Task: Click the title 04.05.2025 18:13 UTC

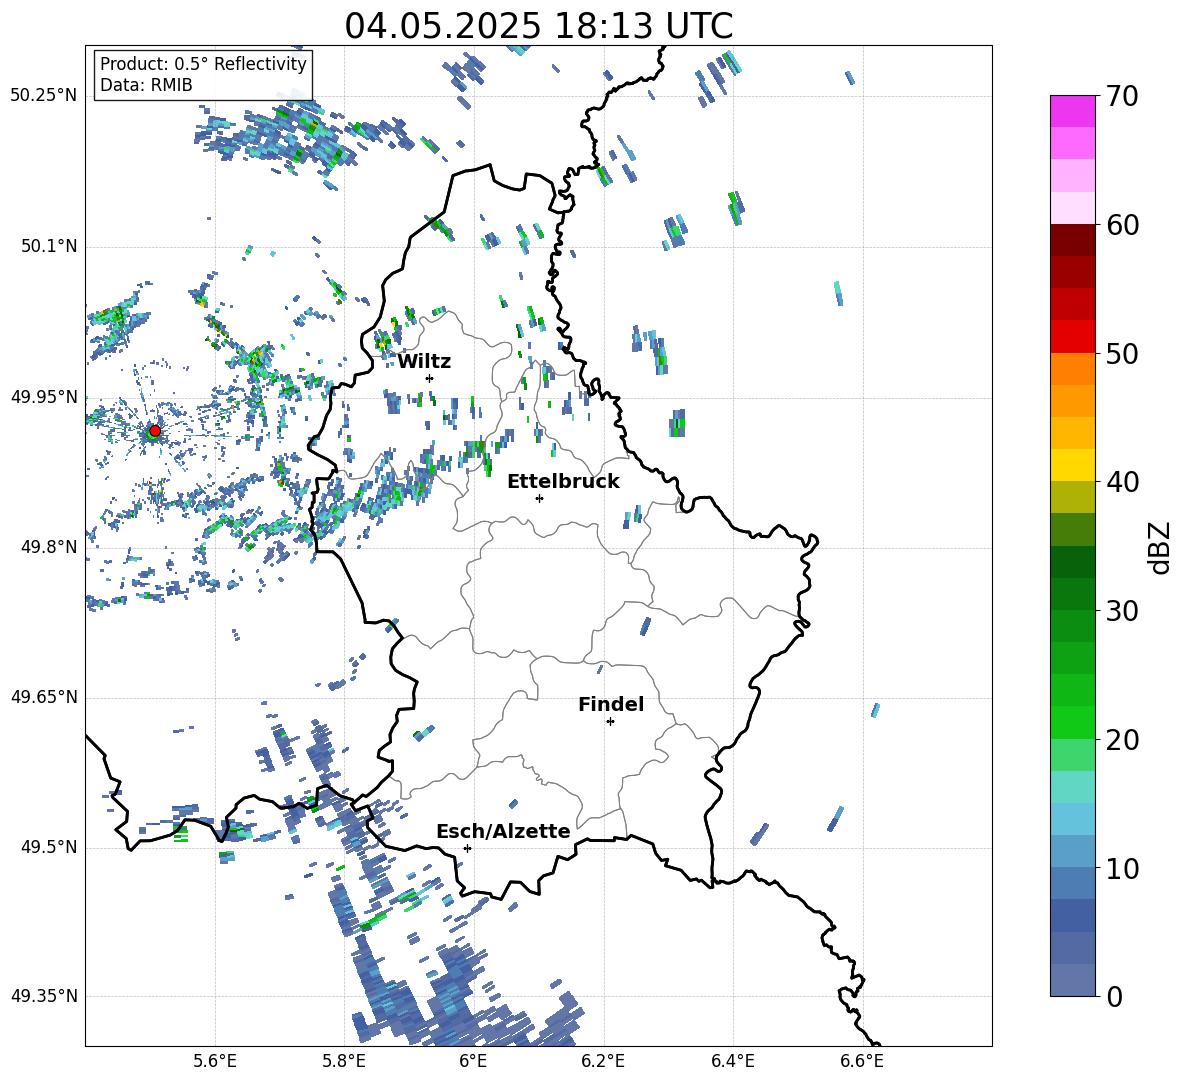Action: coord(539,26)
